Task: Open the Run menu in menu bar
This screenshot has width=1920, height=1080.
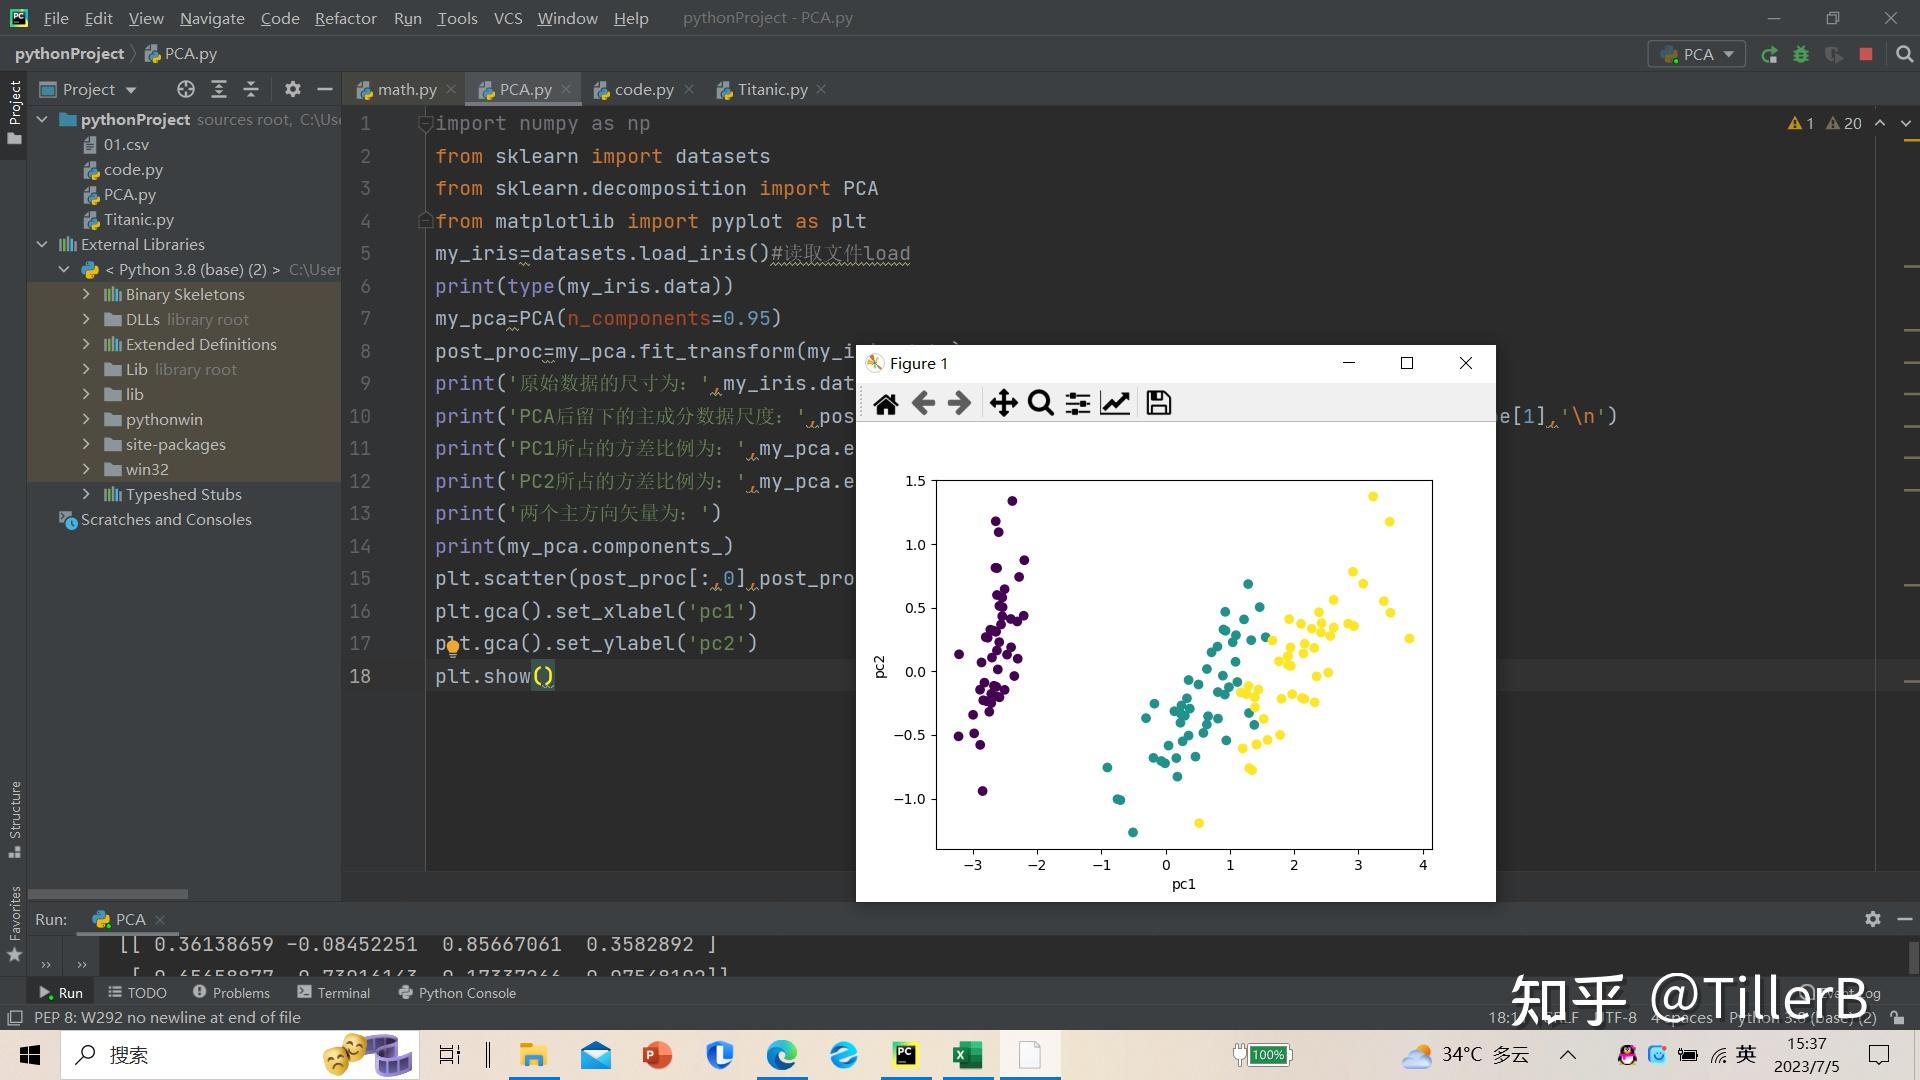Action: (405, 17)
